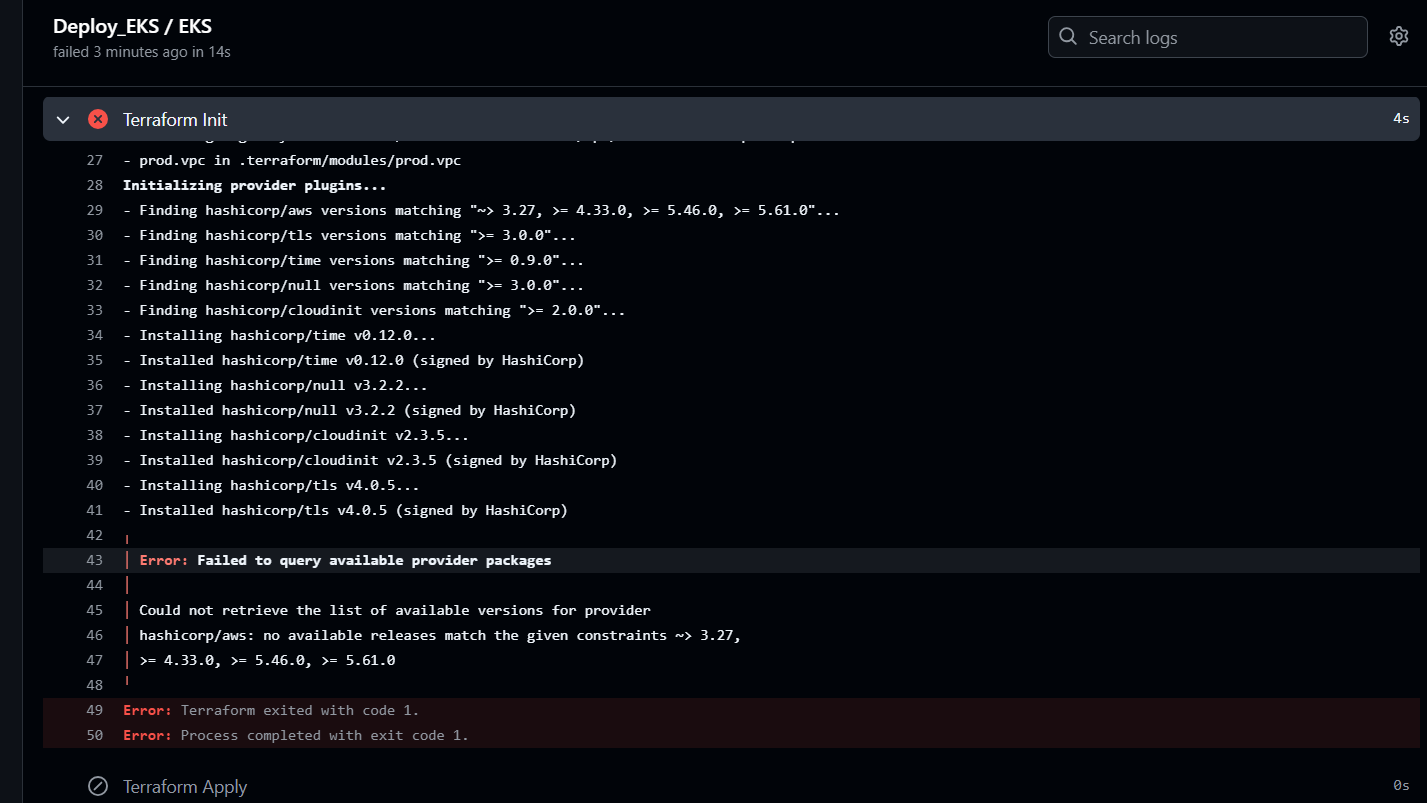Select the 'Finding hashicorp/aws versions' log line

[481, 210]
